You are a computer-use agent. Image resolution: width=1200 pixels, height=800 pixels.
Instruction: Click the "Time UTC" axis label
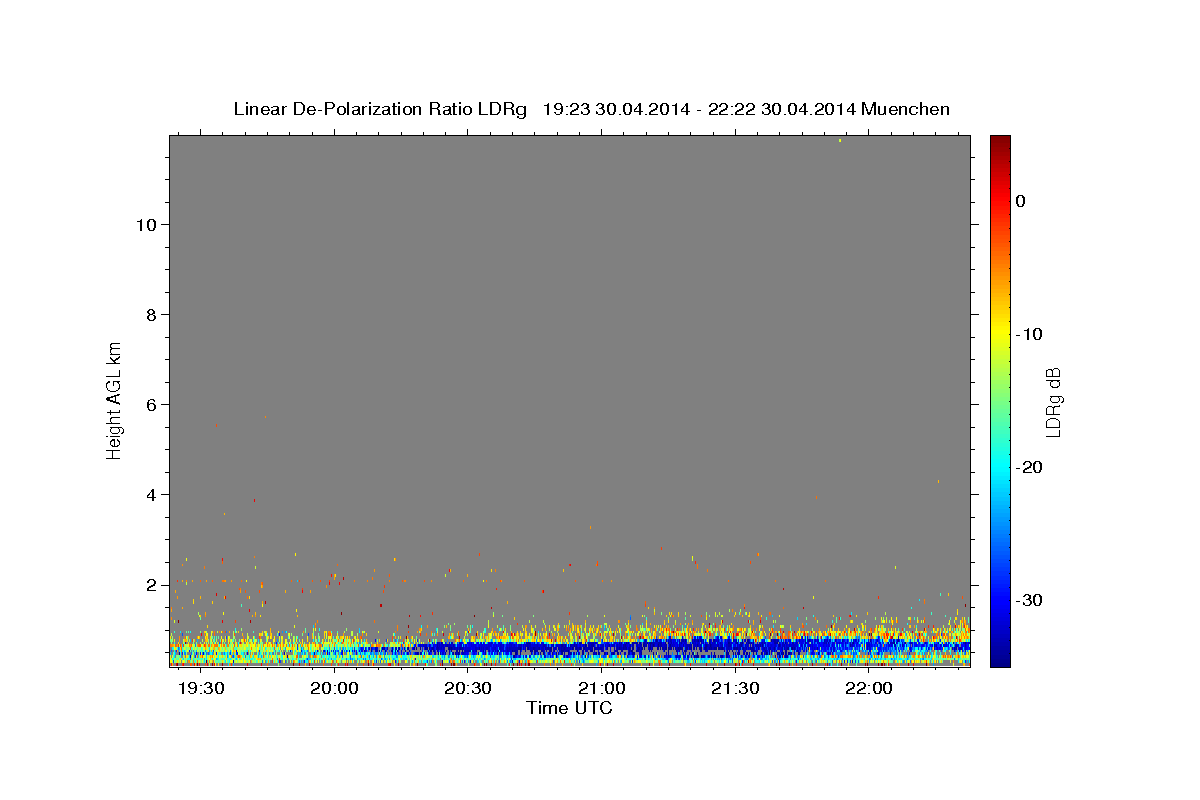coord(569,708)
